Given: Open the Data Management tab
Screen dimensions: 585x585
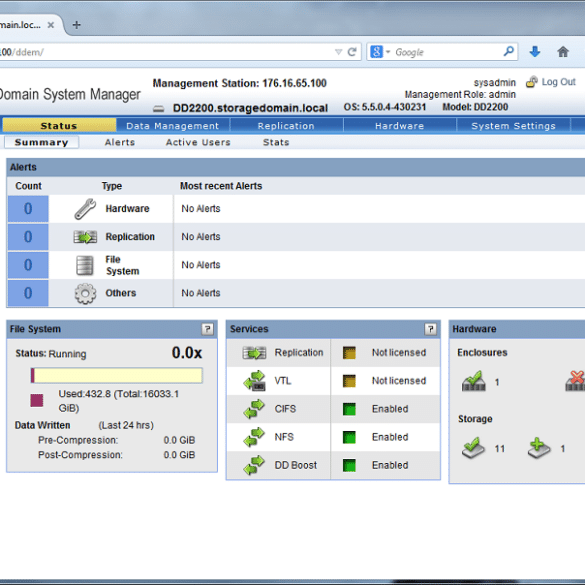Looking at the screenshot, I should tap(173, 126).
